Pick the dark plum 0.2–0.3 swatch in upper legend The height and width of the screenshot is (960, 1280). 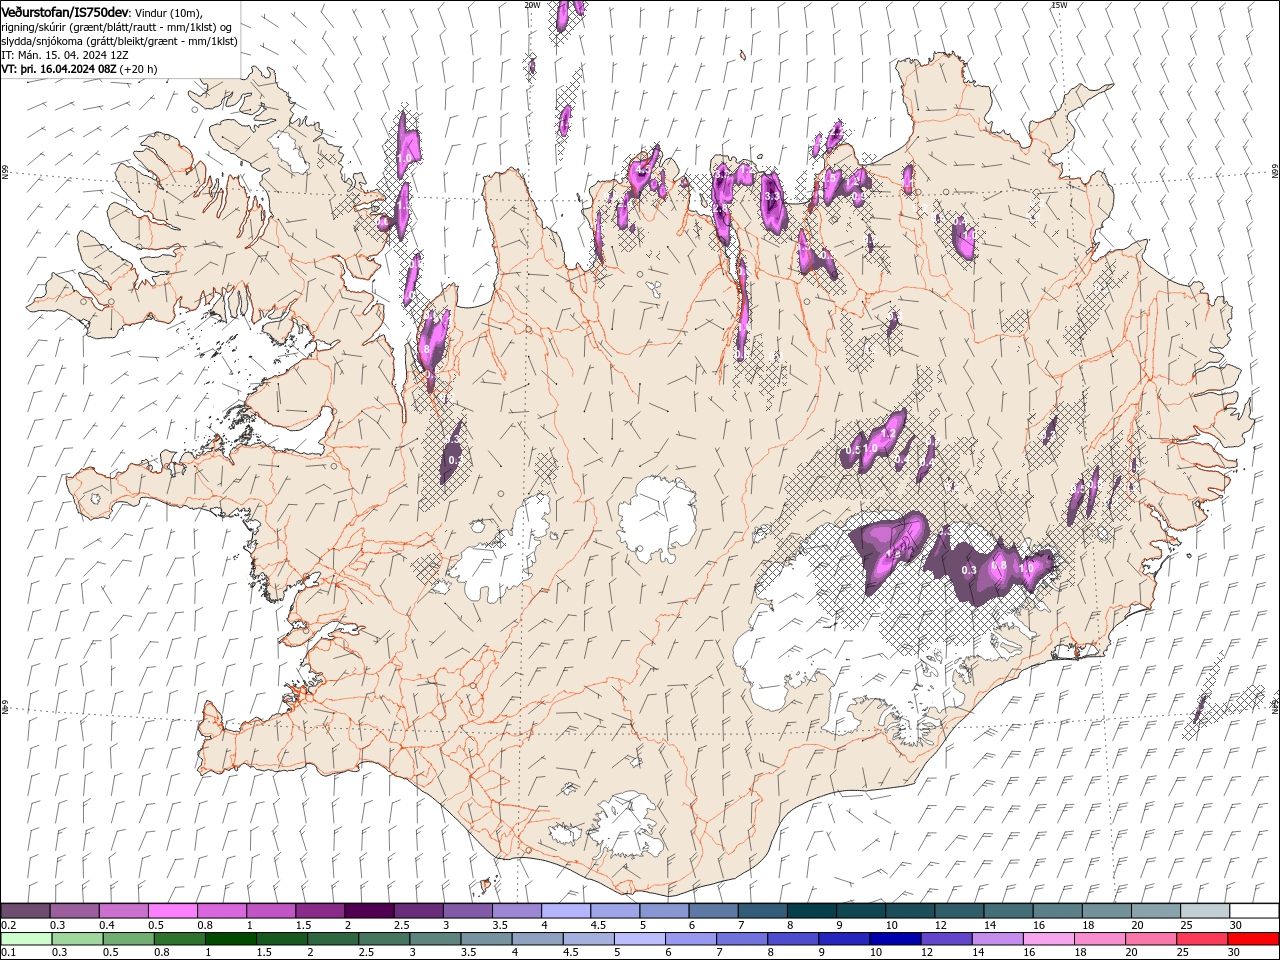25,911
